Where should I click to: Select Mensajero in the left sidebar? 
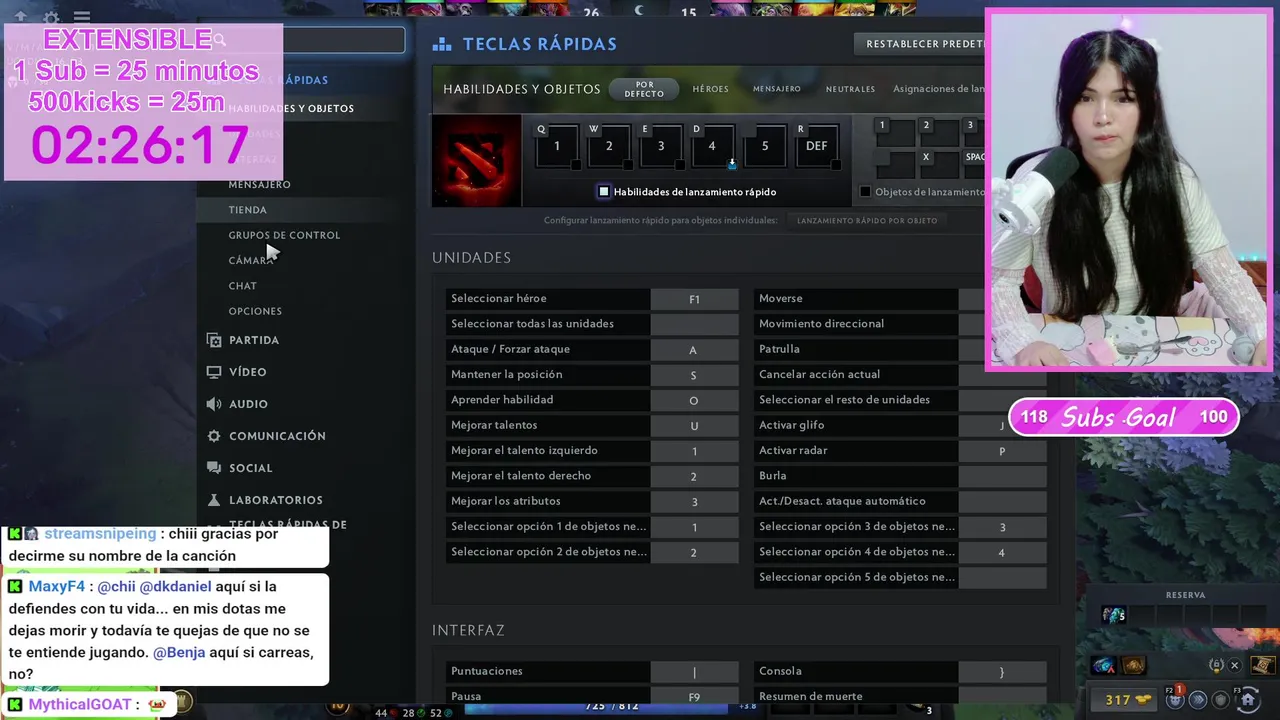259,184
